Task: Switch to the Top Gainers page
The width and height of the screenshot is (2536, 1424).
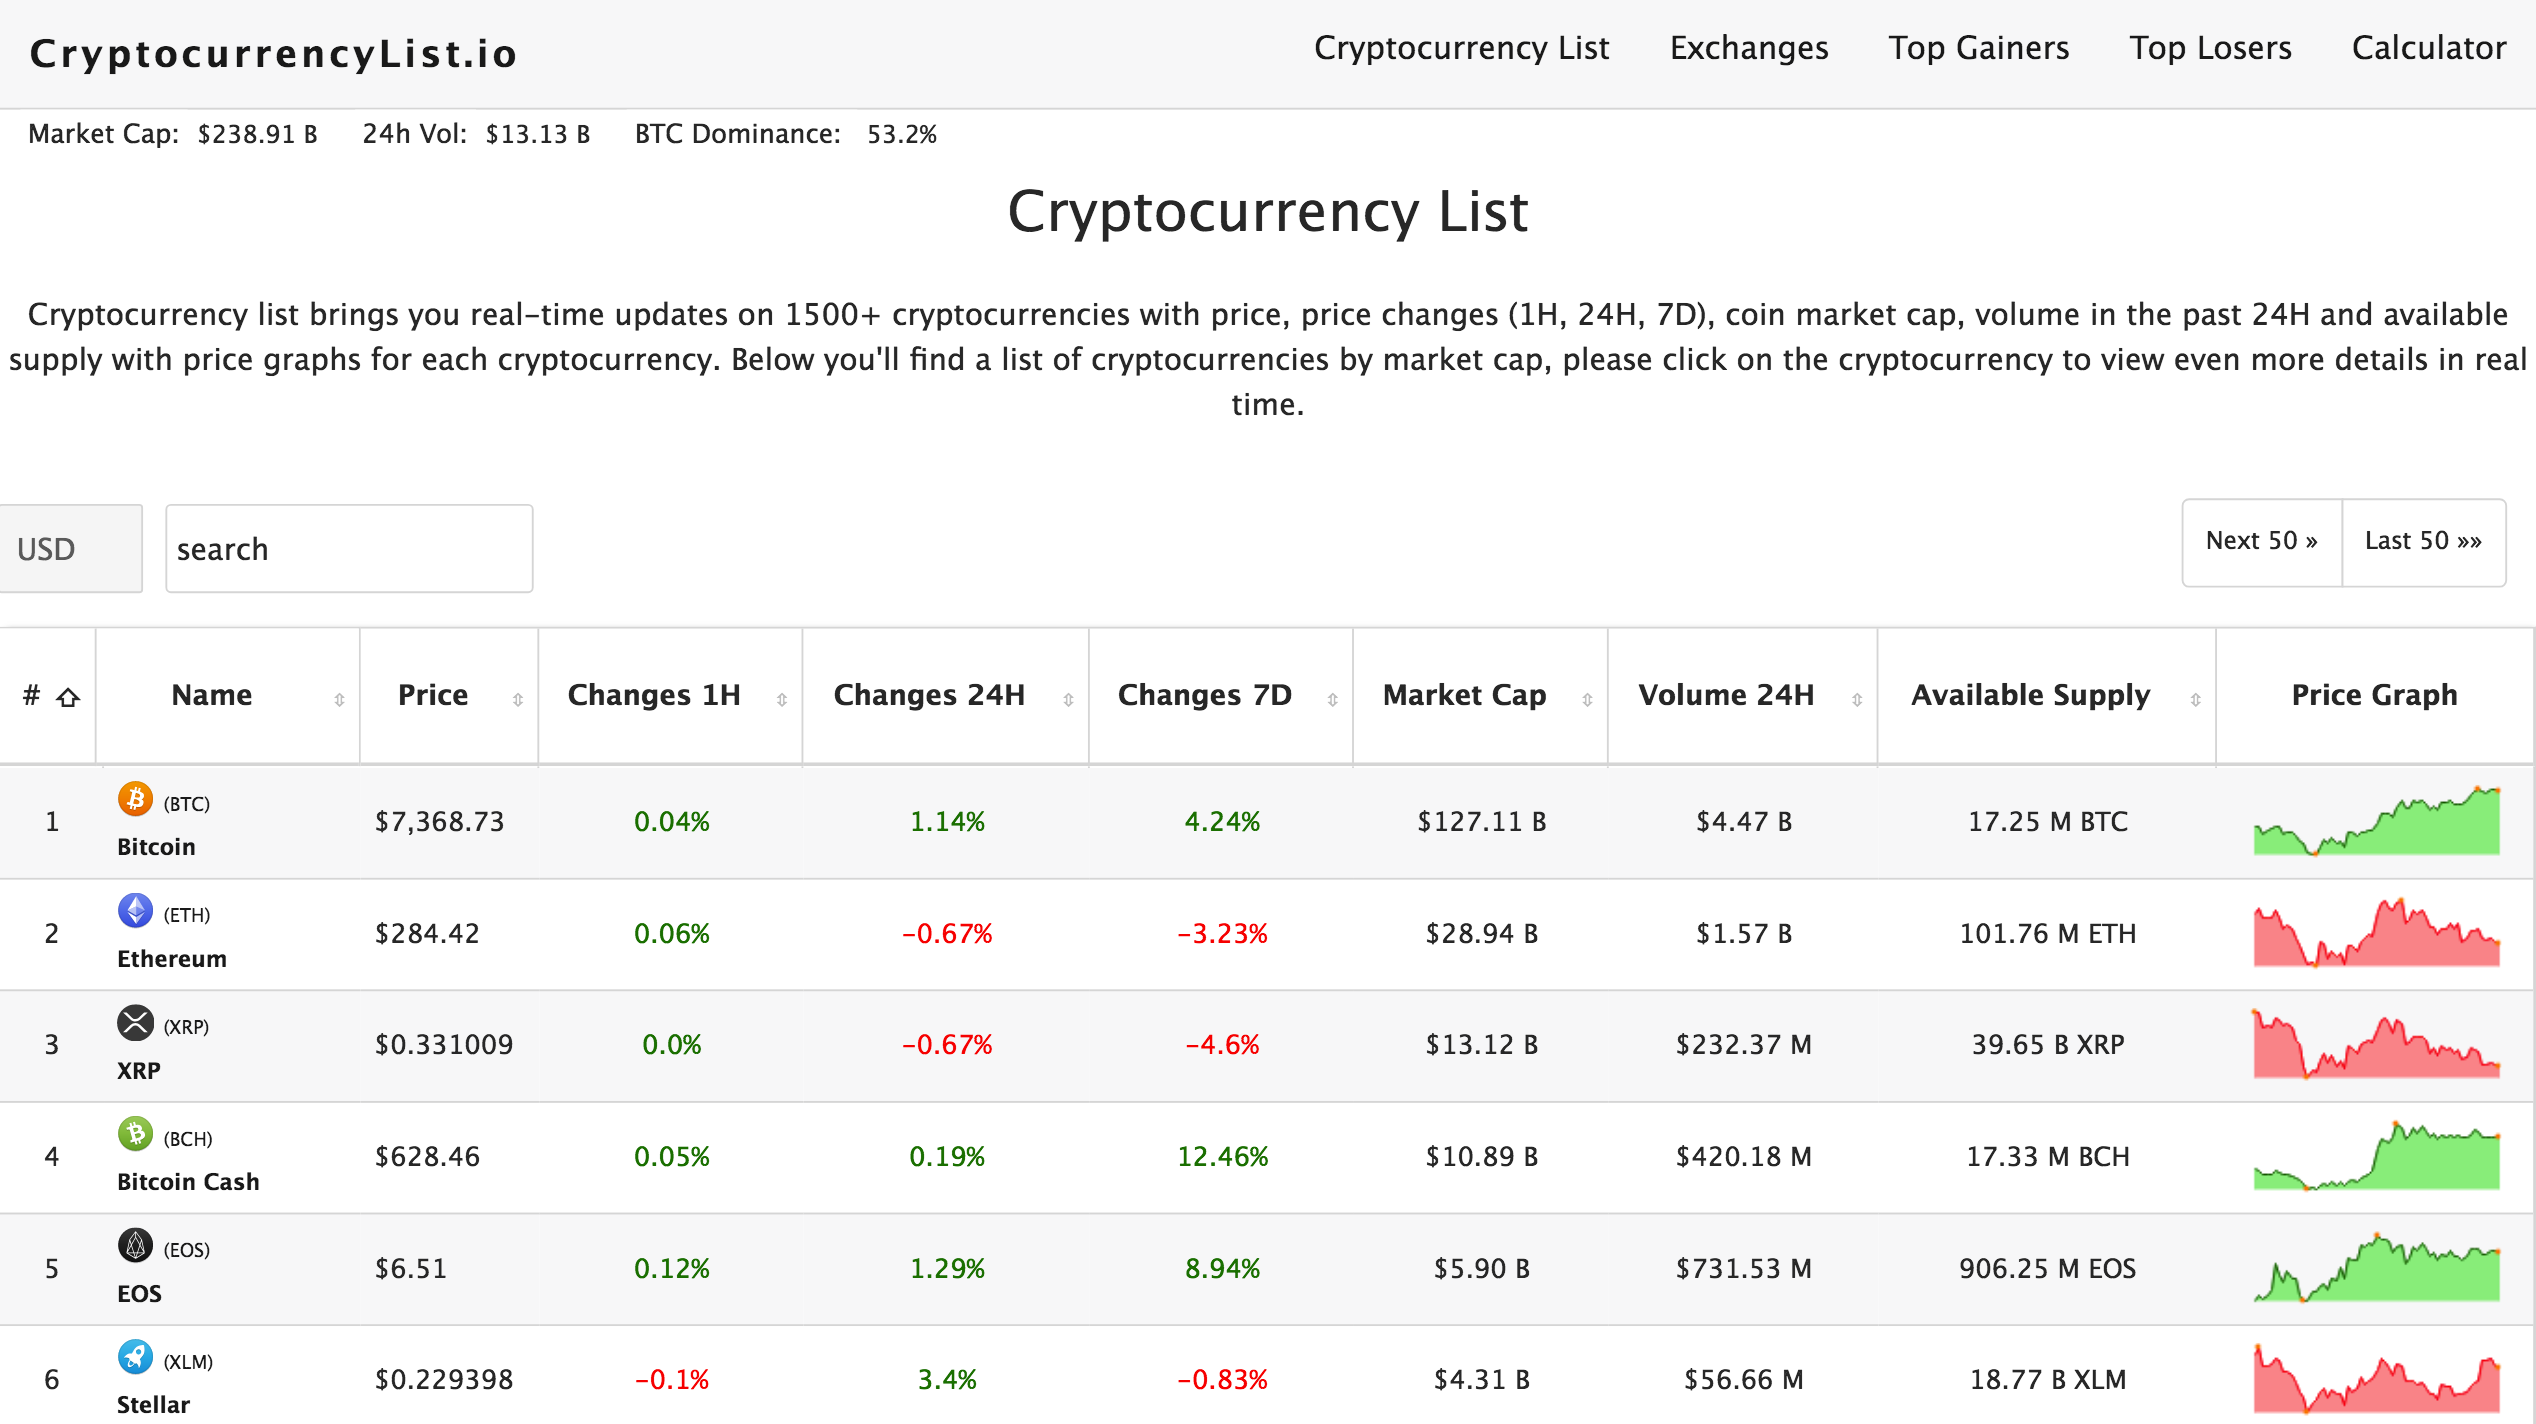Action: coord(1978,47)
